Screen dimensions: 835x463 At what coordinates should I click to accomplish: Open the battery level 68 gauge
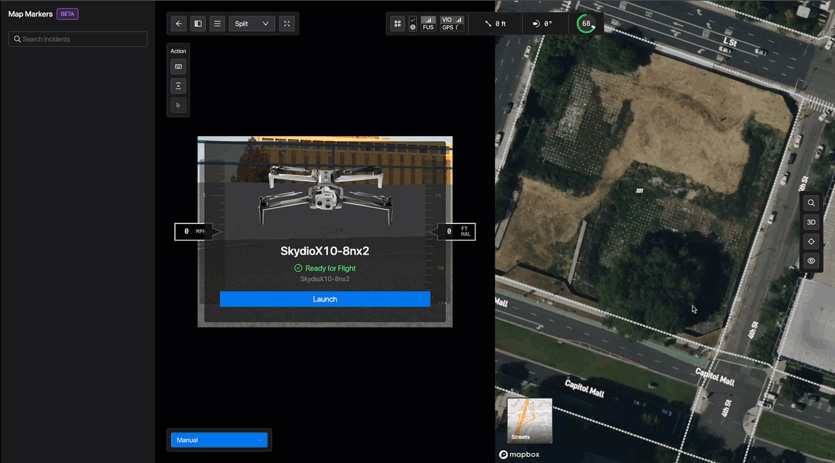point(586,23)
